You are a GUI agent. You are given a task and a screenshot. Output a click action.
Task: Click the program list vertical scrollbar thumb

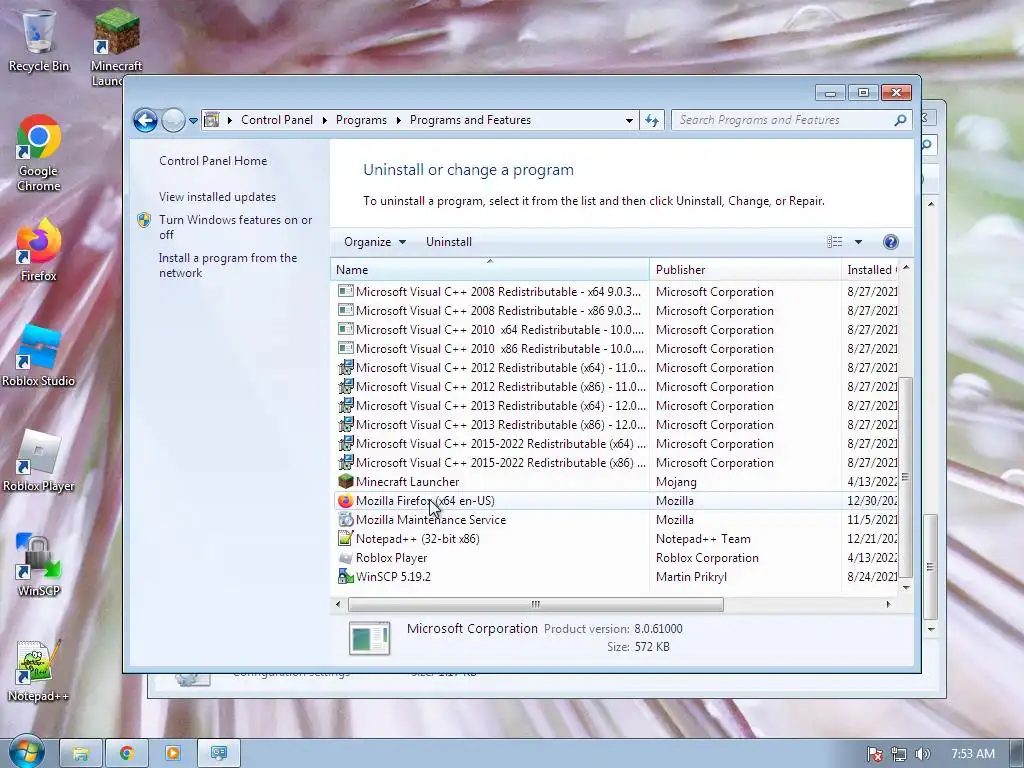pyautogui.click(x=906, y=477)
